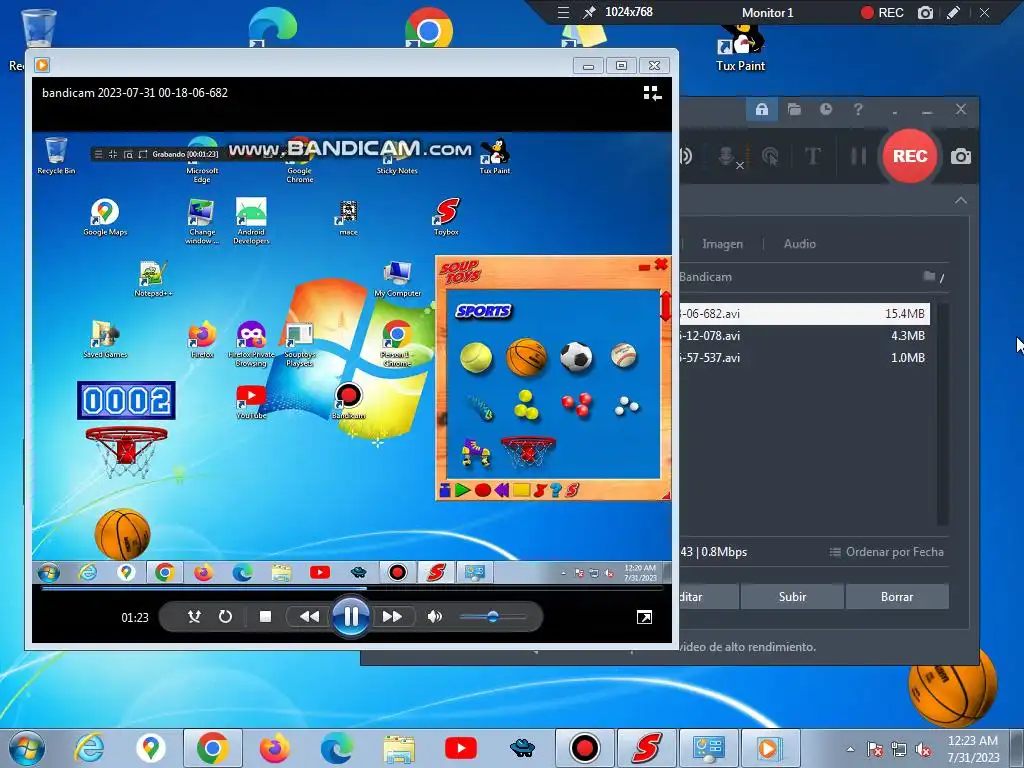Open Firefox from the taskbar
1024x768 pixels.
[x=274, y=748]
